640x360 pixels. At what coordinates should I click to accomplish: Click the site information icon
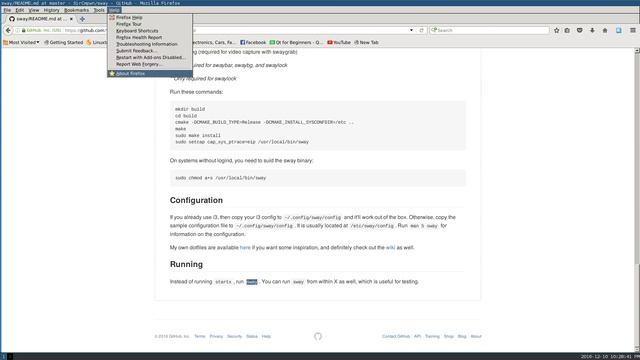[18, 30]
